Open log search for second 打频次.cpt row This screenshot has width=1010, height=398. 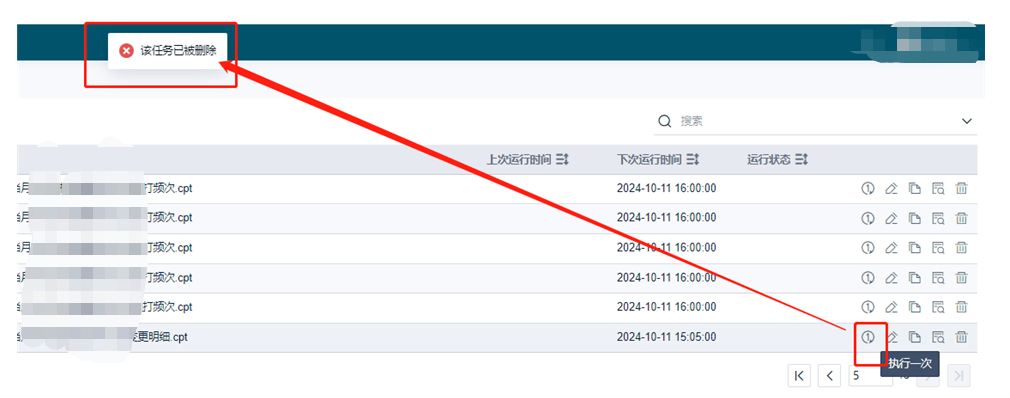pos(938,218)
